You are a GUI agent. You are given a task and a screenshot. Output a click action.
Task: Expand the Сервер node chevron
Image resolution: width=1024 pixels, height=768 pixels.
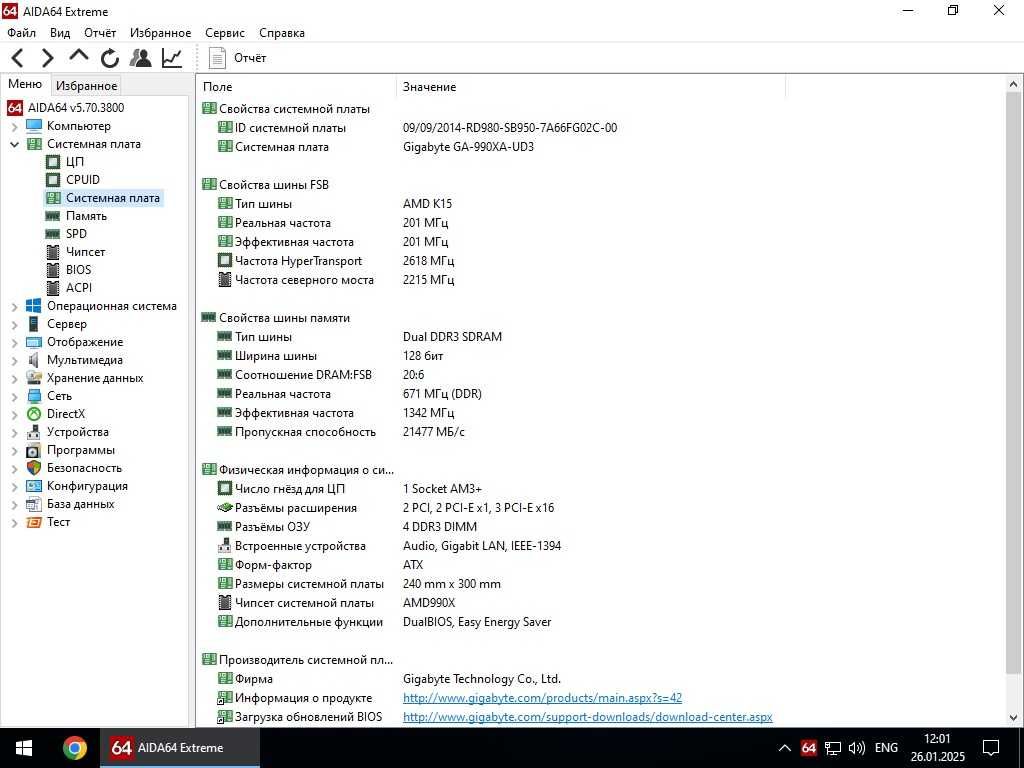tap(14, 324)
